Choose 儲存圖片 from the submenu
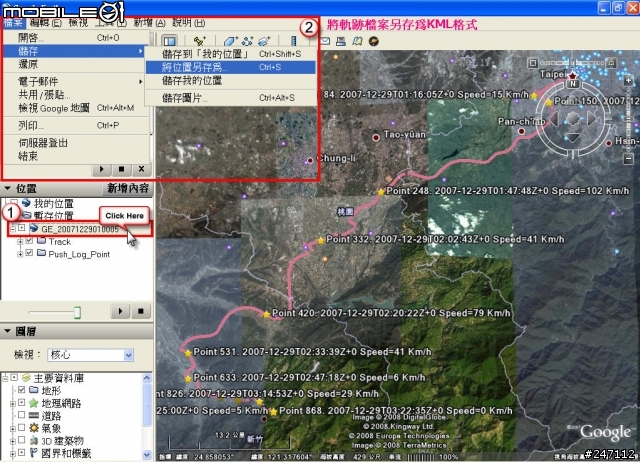 [x=231, y=98]
